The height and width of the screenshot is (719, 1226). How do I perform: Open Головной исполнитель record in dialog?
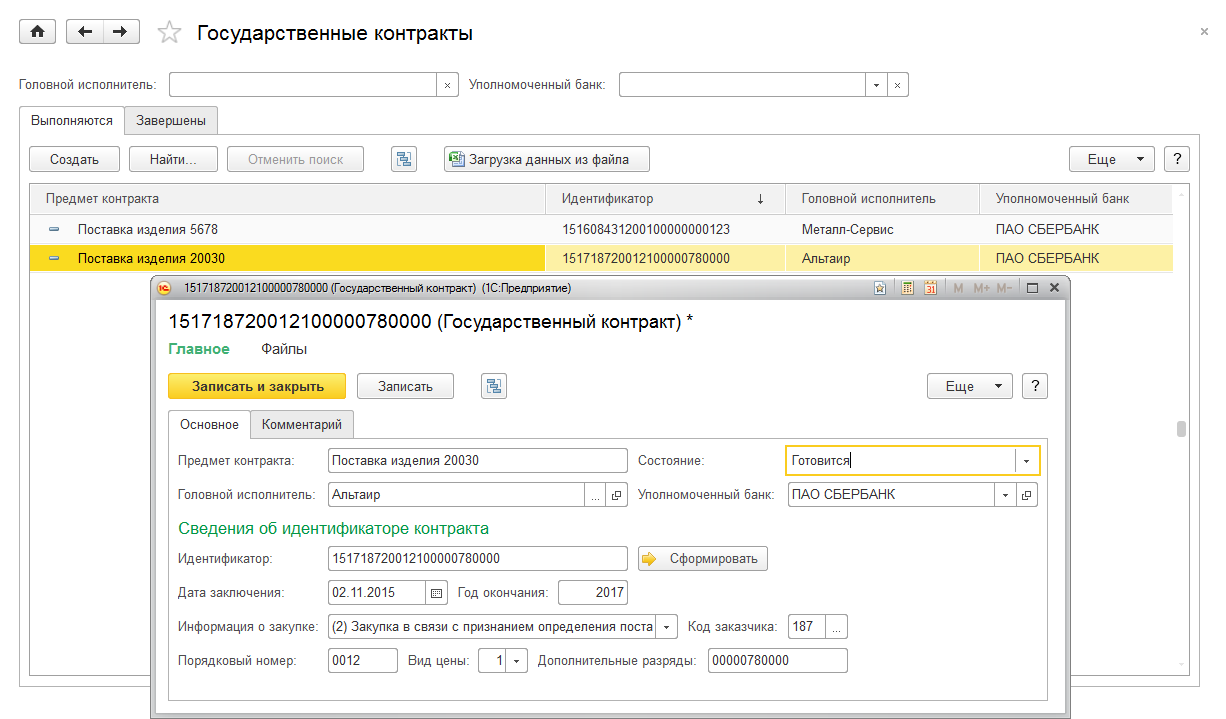[x=616, y=495]
